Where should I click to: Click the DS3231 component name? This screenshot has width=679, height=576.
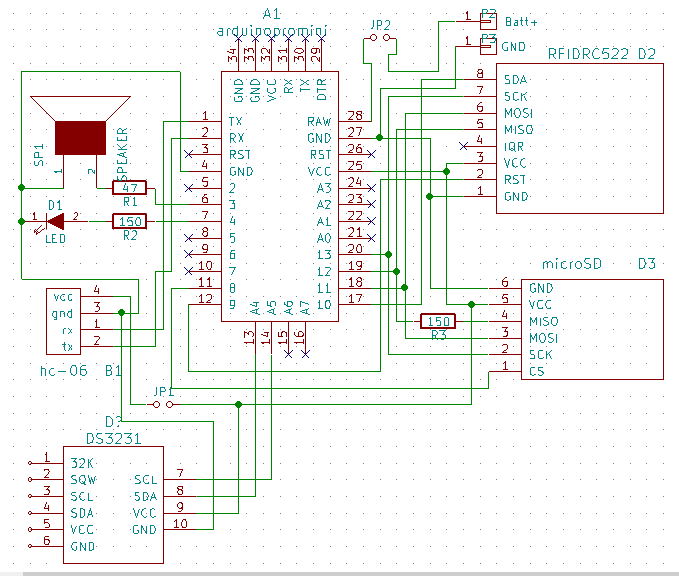click(x=113, y=439)
